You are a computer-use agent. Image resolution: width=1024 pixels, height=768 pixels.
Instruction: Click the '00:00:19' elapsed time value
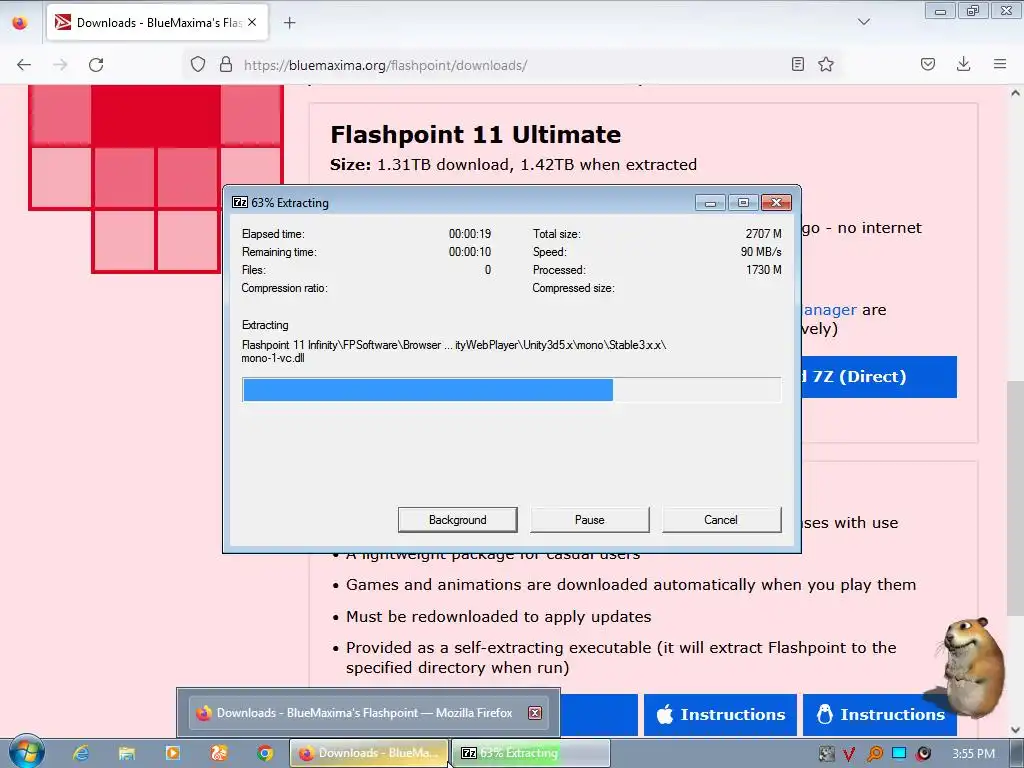470,234
